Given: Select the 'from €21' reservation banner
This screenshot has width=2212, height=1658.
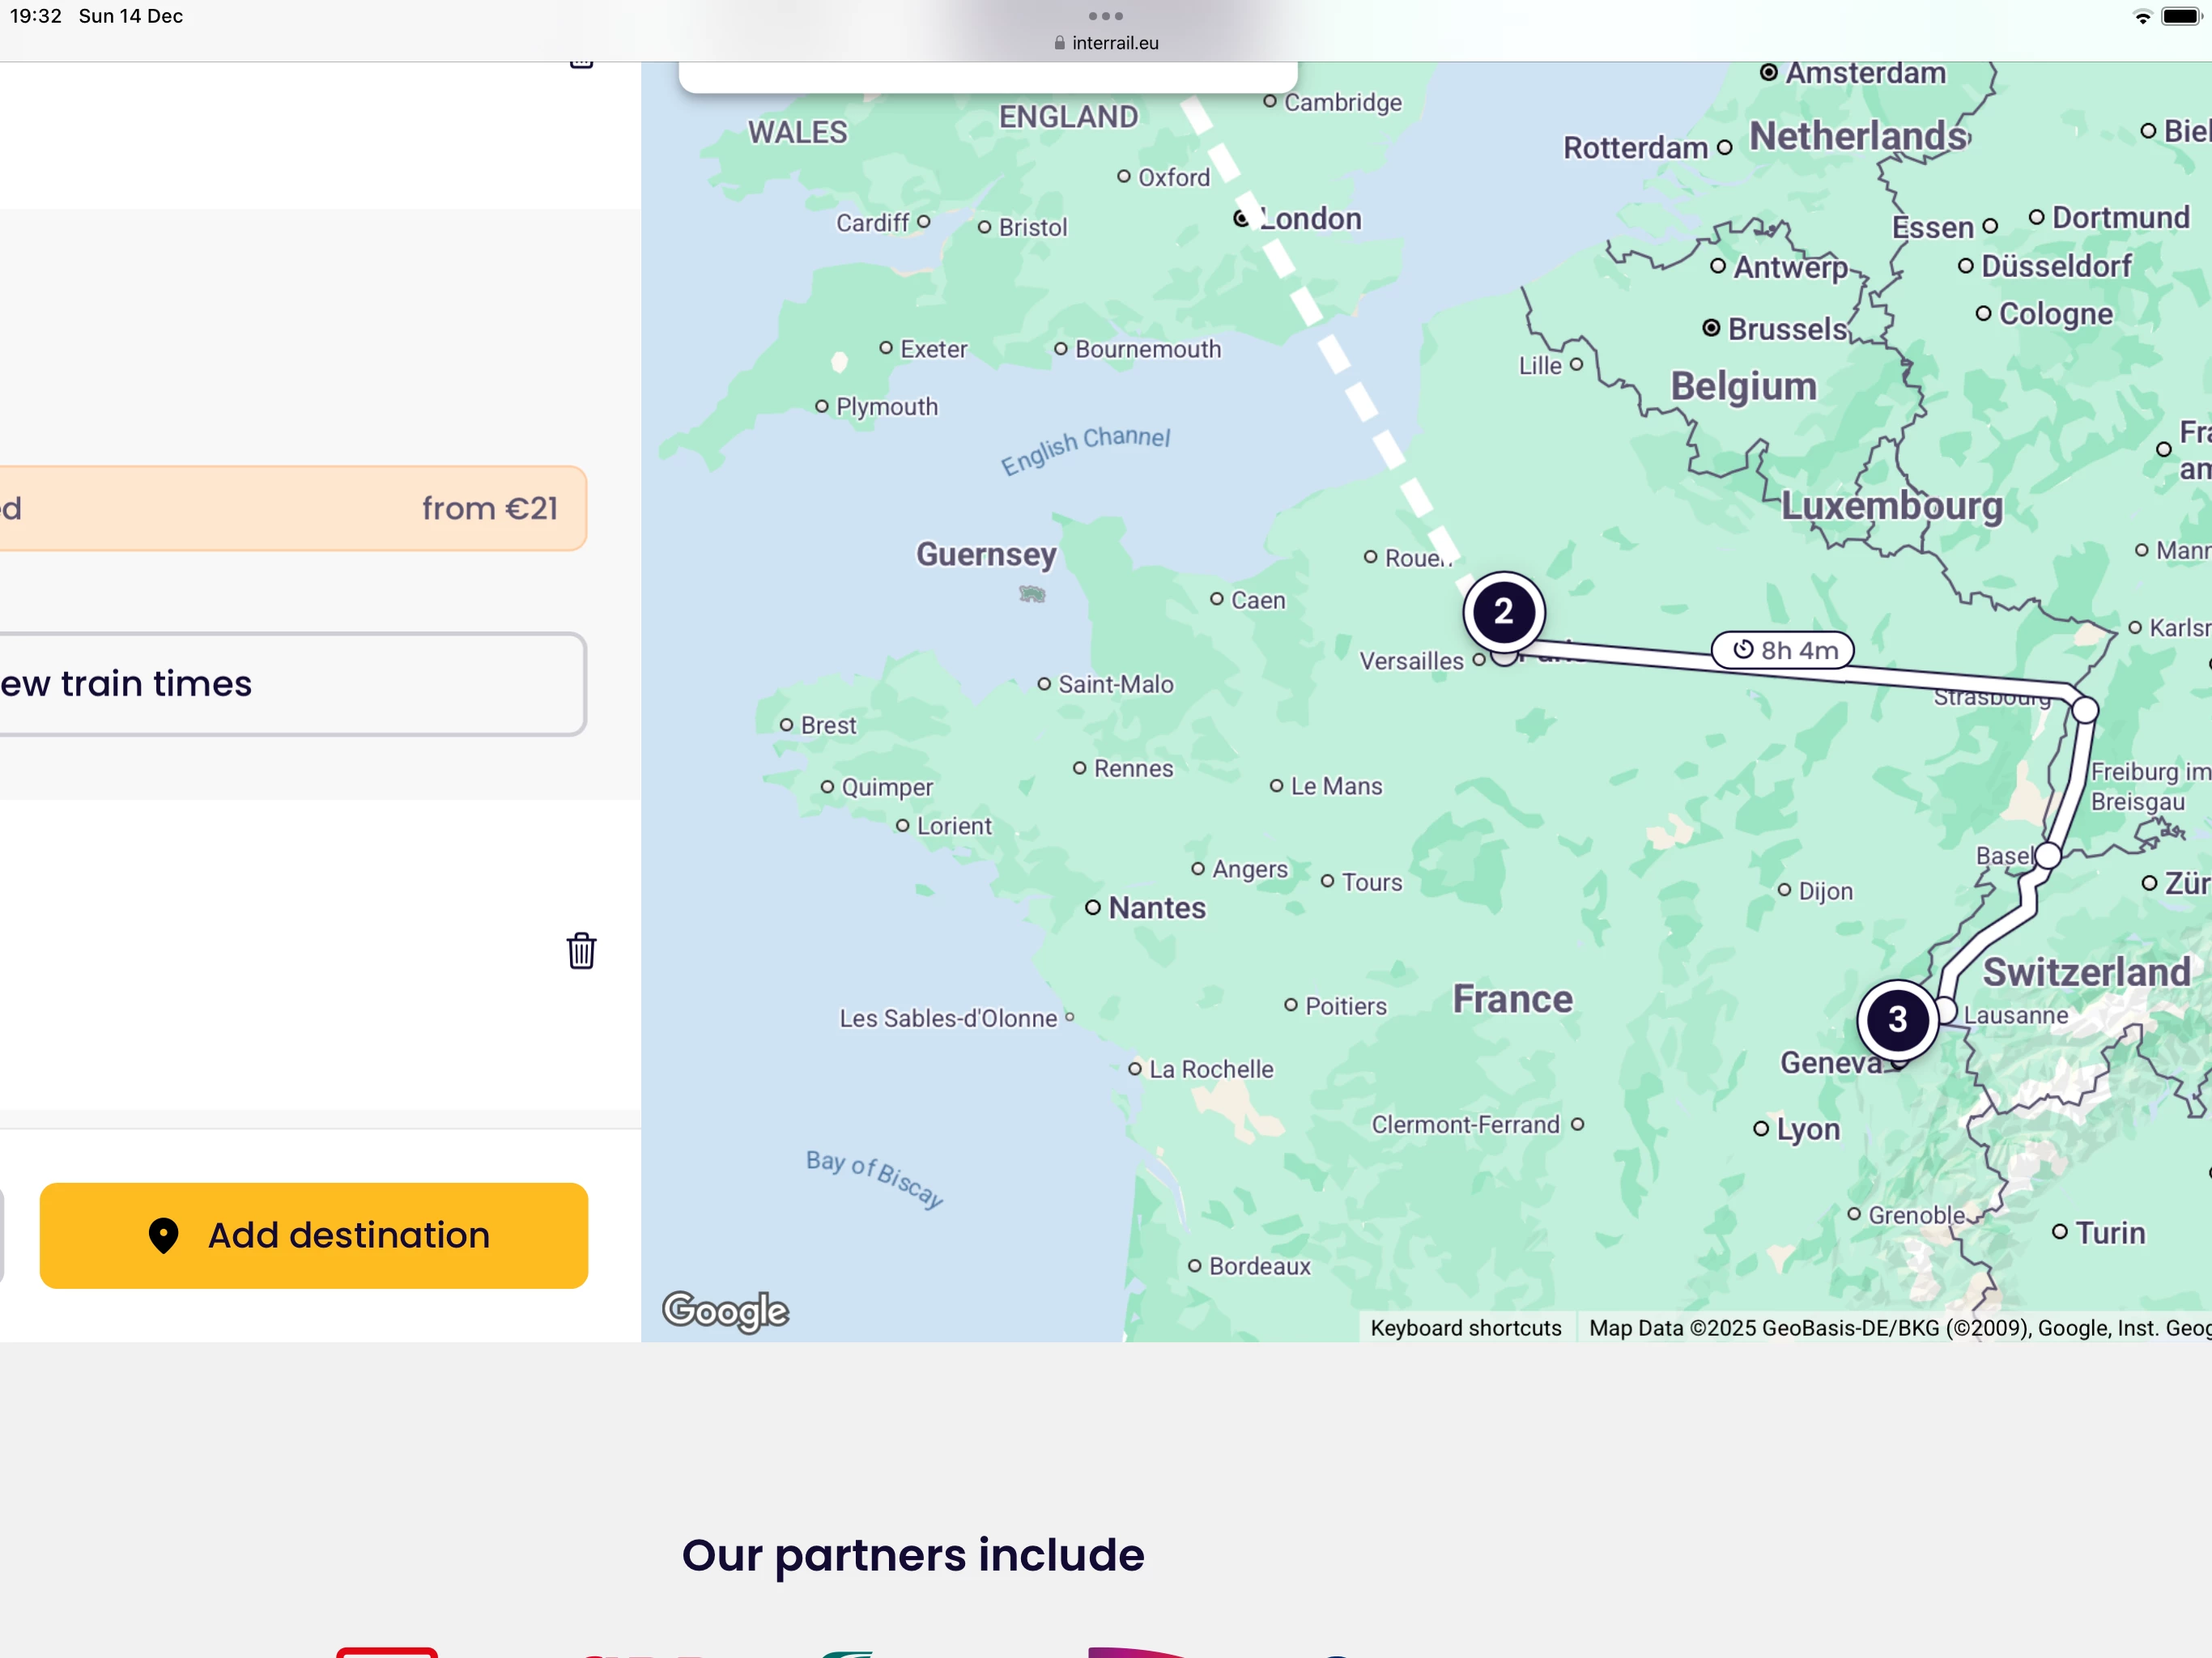Looking at the screenshot, I should tap(290, 508).
